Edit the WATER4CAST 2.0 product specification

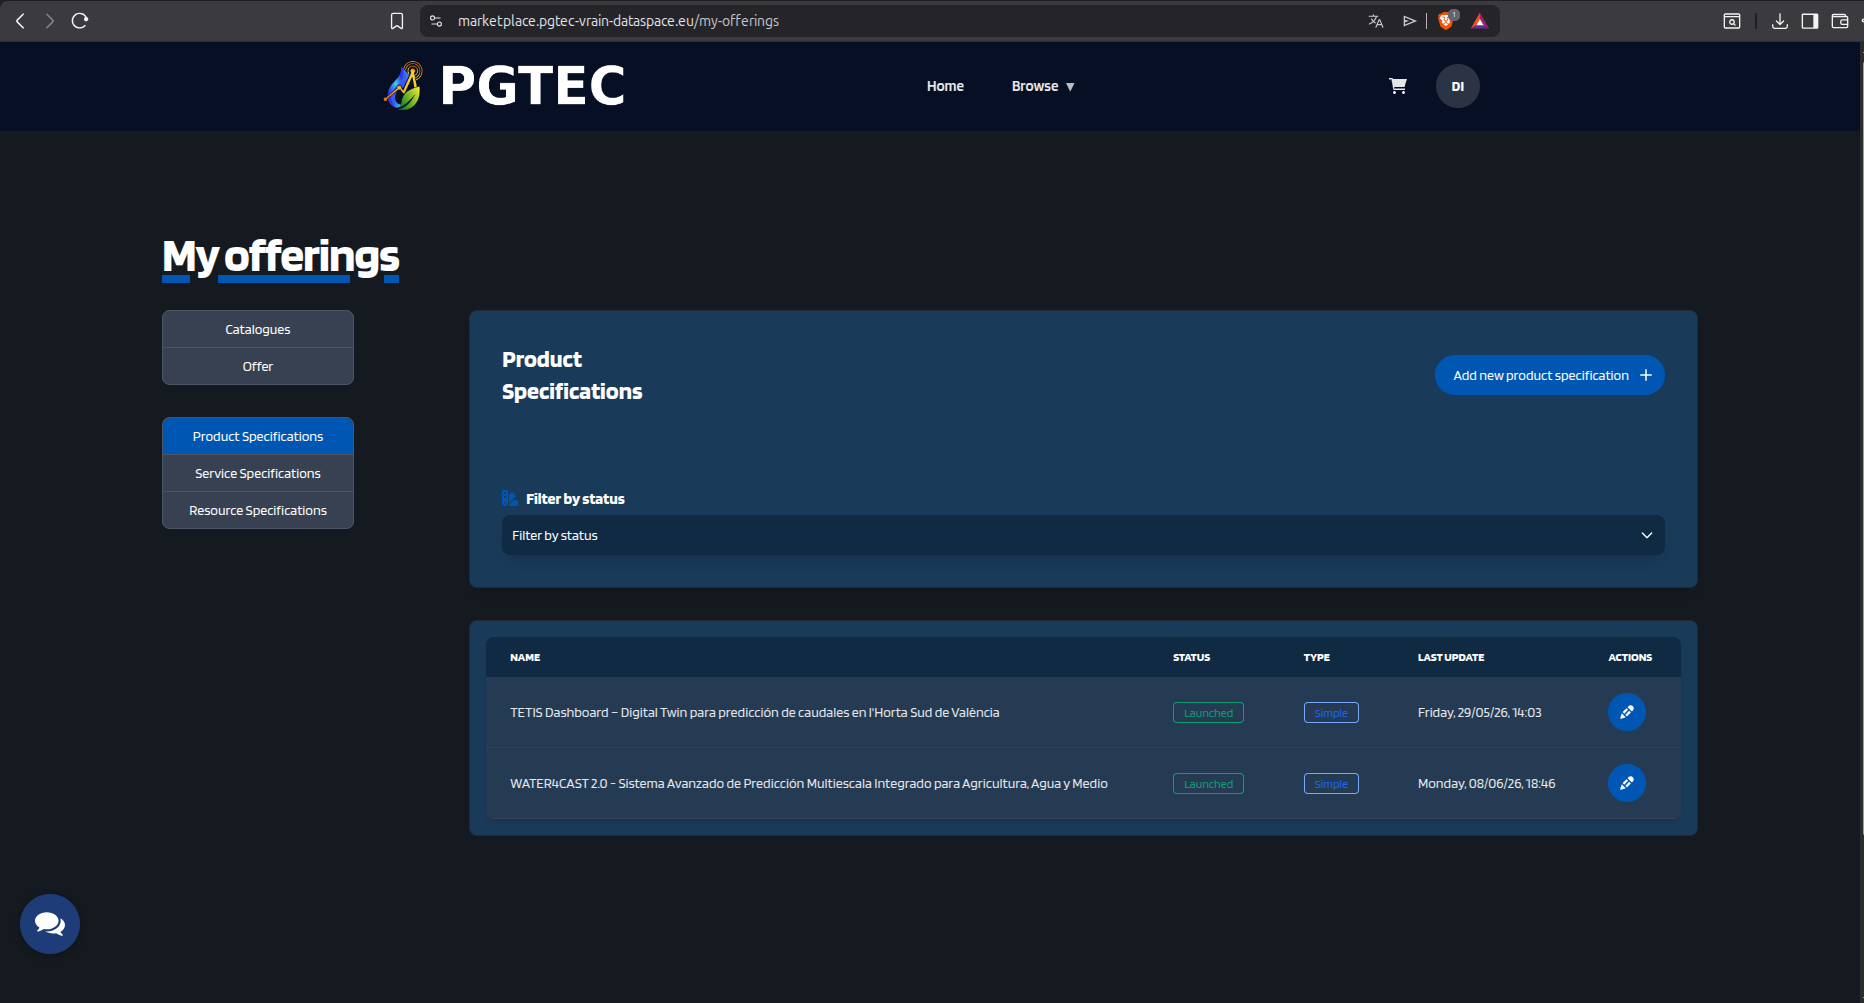(1627, 783)
